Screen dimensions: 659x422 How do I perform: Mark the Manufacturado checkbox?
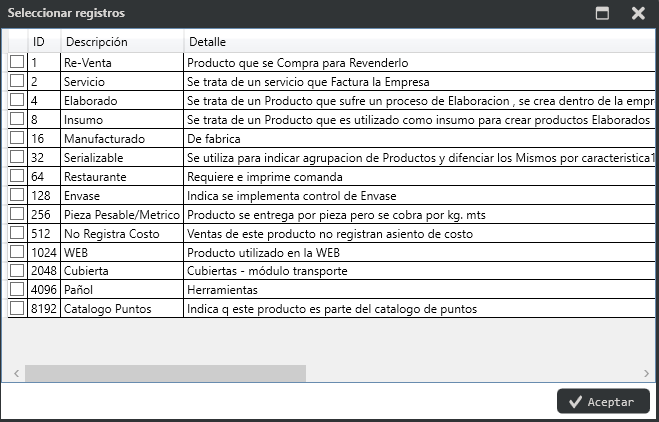pos(17,137)
